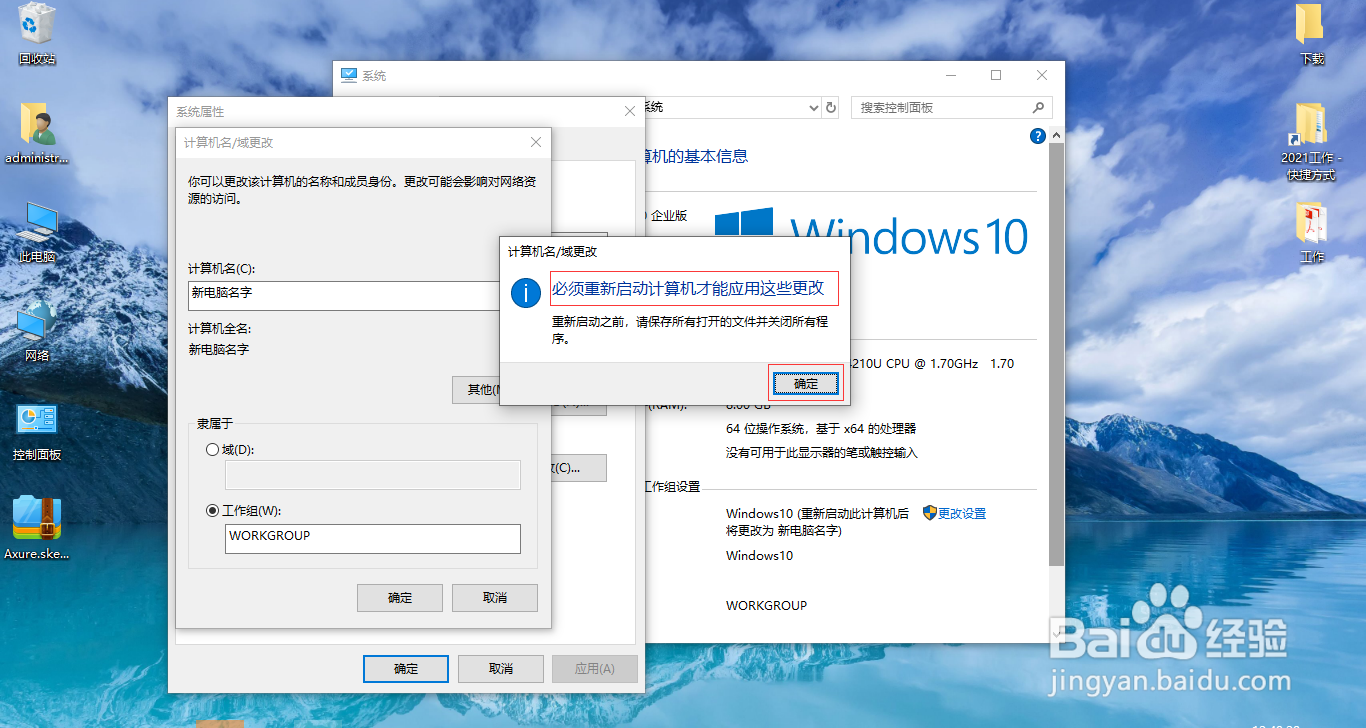Click the 没有可用于此显示器 text line

pos(821,452)
